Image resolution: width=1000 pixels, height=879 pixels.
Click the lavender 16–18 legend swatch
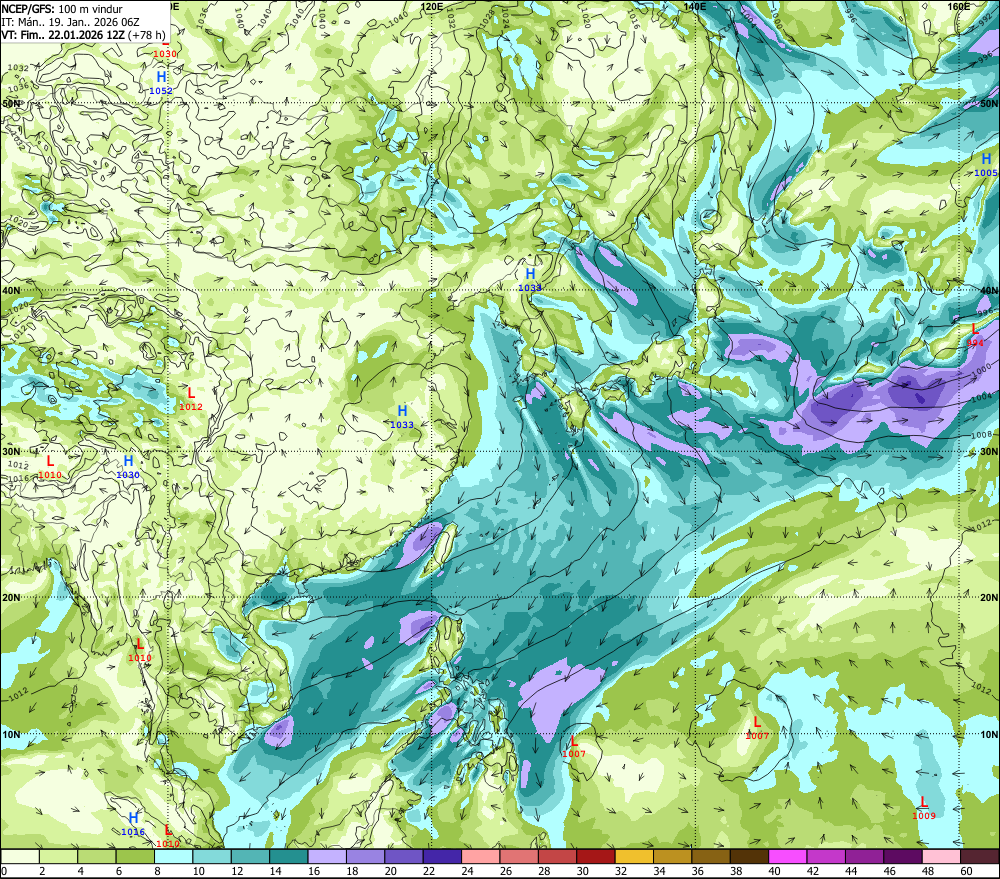pyautogui.click(x=327, y=856)
